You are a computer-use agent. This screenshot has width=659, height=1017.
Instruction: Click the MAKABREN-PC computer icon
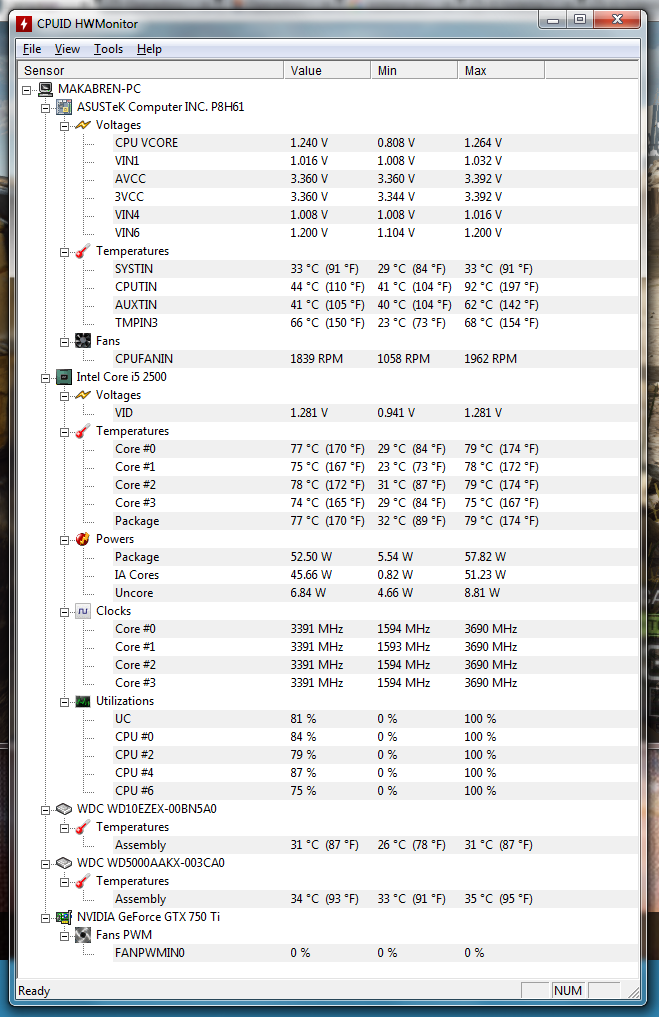click(x=45, y=89)
